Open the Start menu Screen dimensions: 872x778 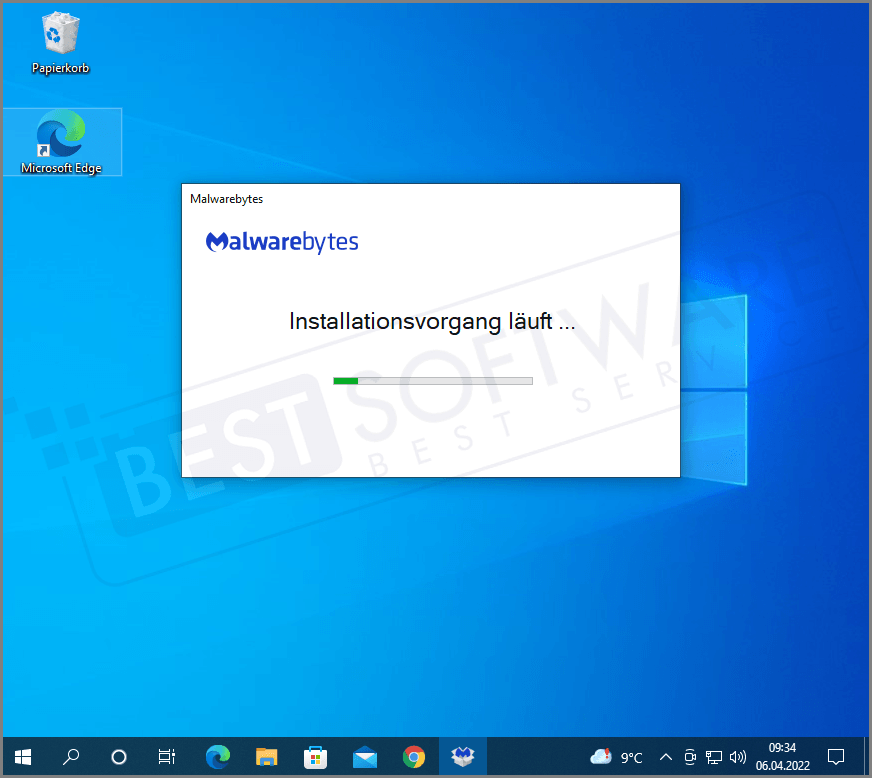pos(22,757)
